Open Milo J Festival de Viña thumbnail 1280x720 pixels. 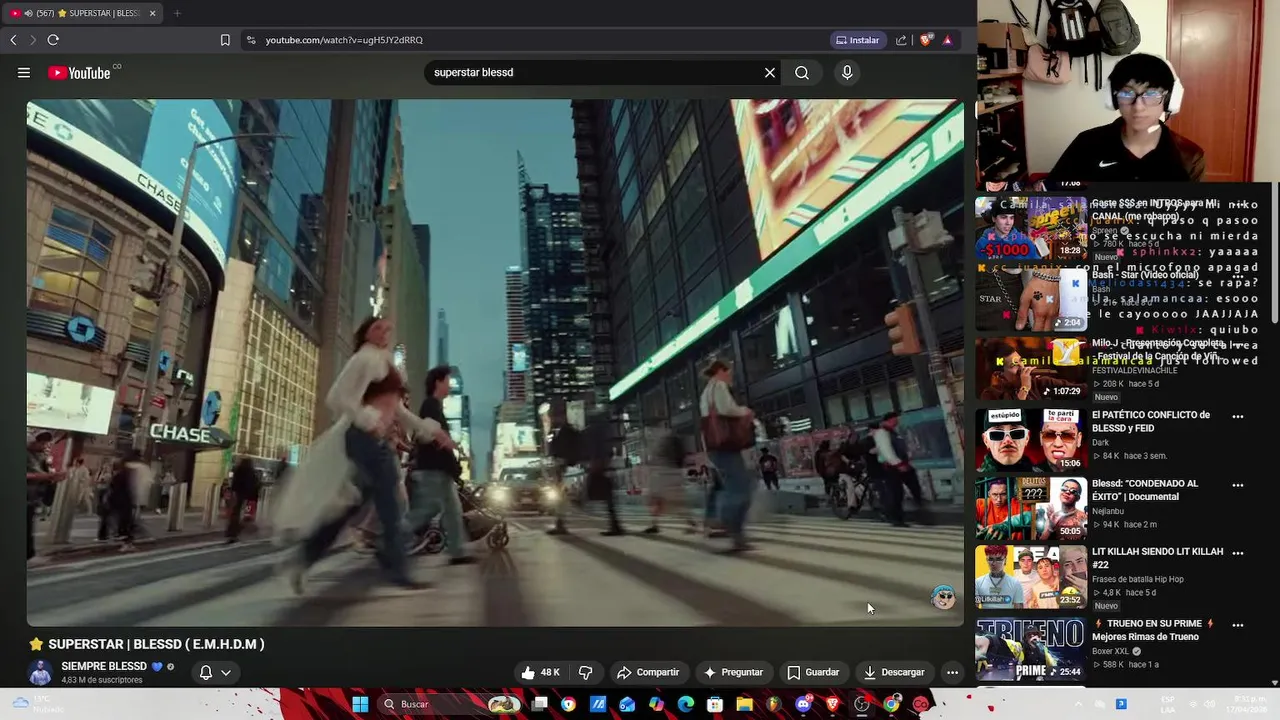click(x=1031, y=368)
